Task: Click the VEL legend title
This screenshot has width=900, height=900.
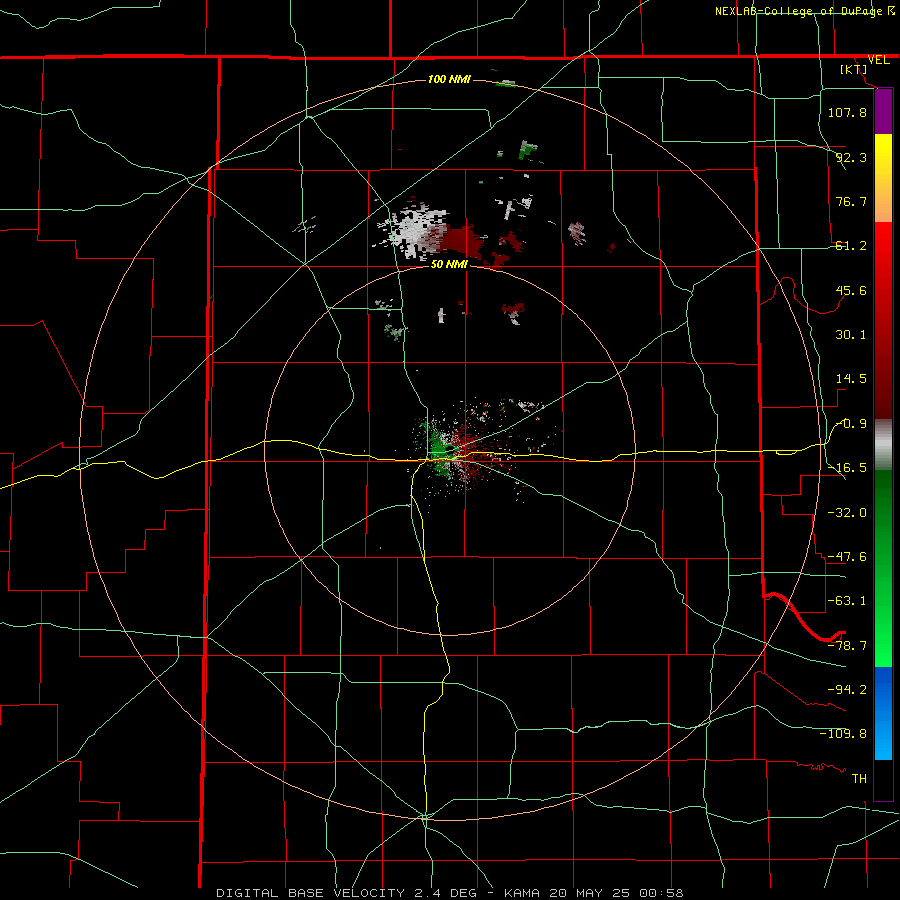Action: tap(878, 60)
